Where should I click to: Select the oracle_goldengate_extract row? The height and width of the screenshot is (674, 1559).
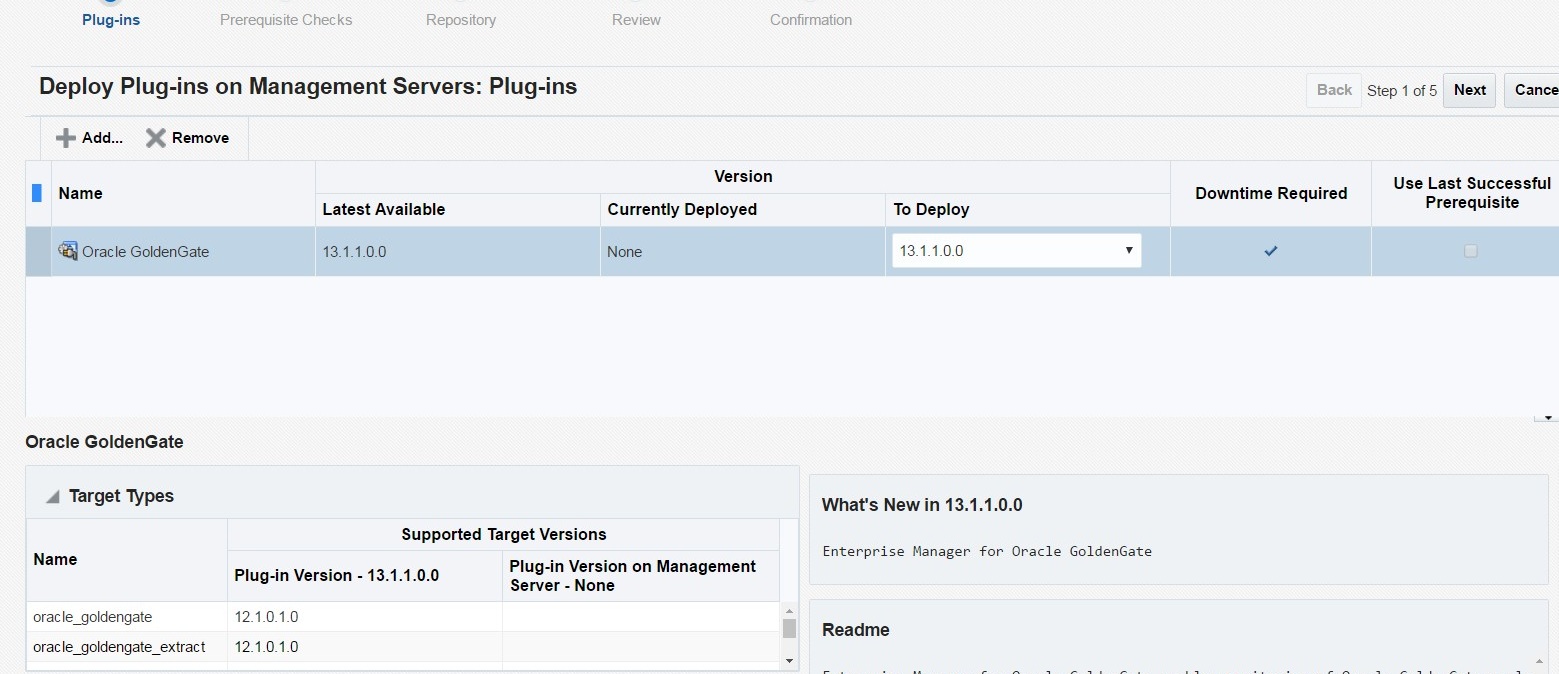(403, 647)
